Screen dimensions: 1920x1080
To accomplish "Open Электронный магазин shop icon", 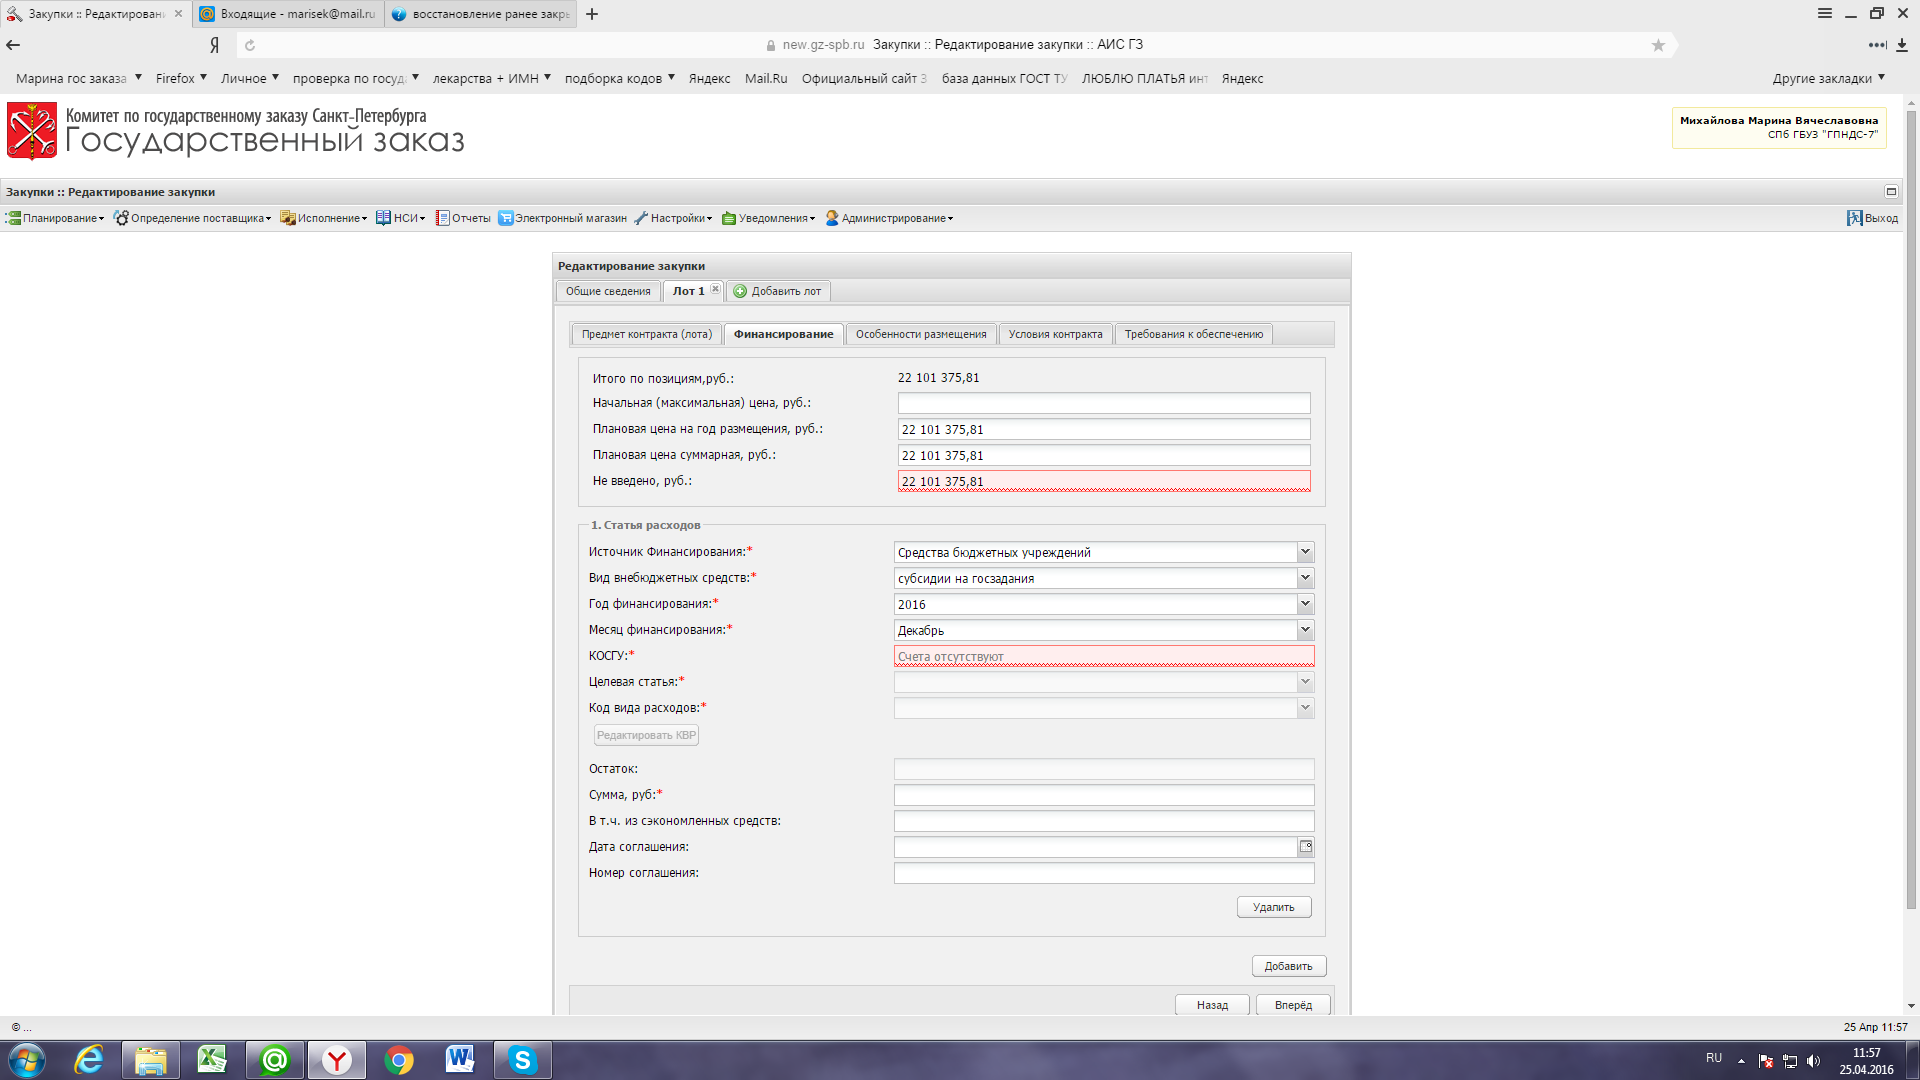I will tap(506, 218).
